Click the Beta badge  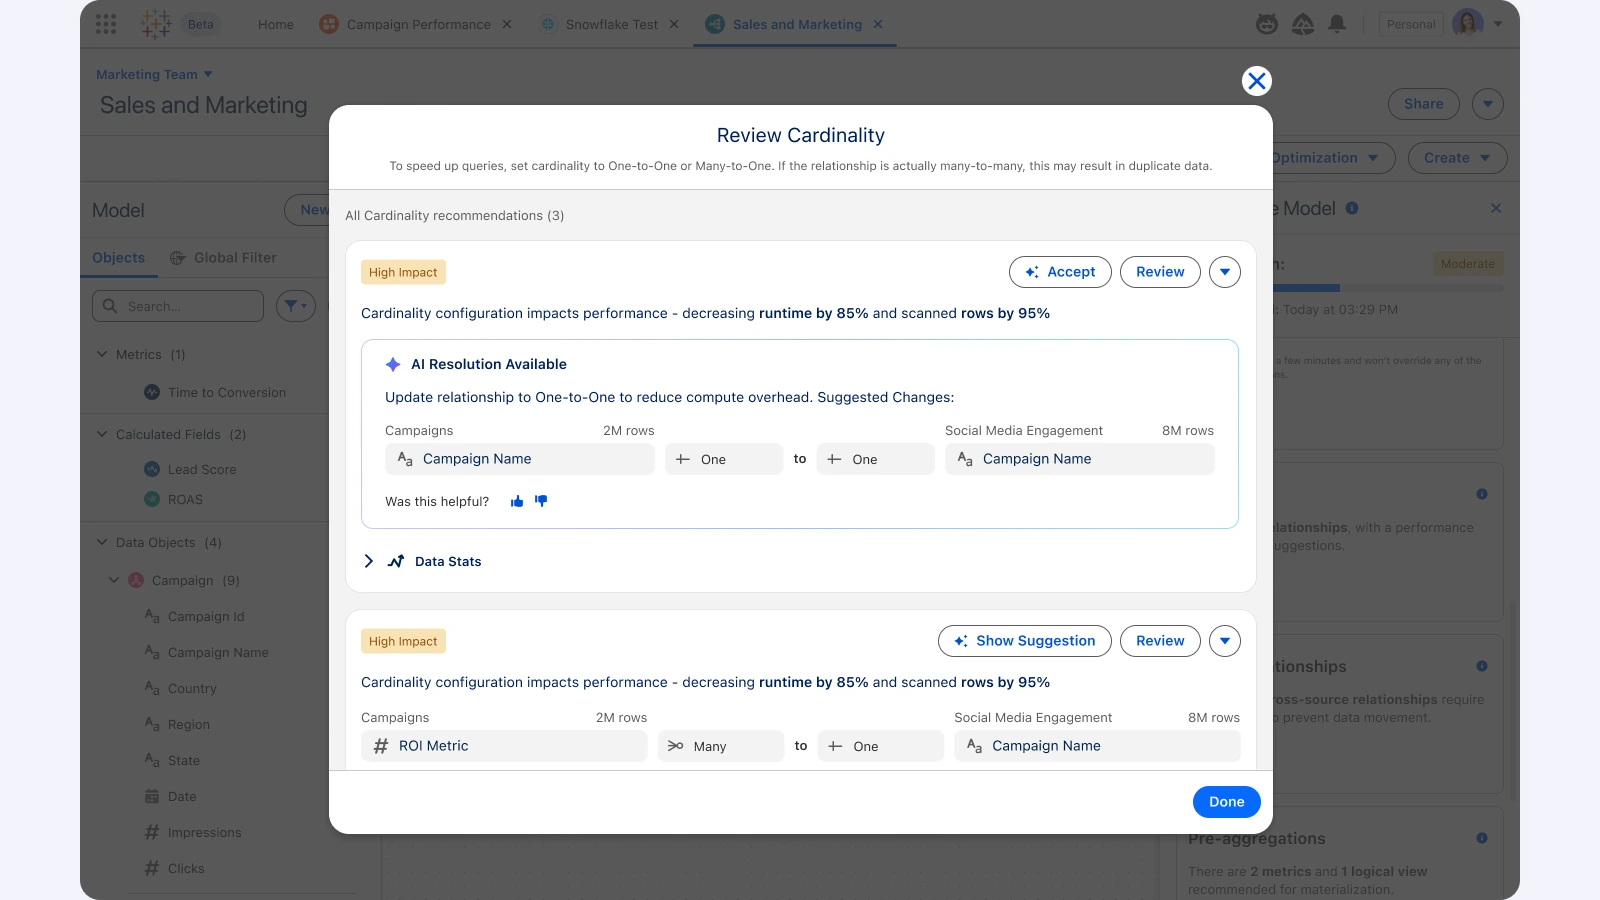coord(201,24)
